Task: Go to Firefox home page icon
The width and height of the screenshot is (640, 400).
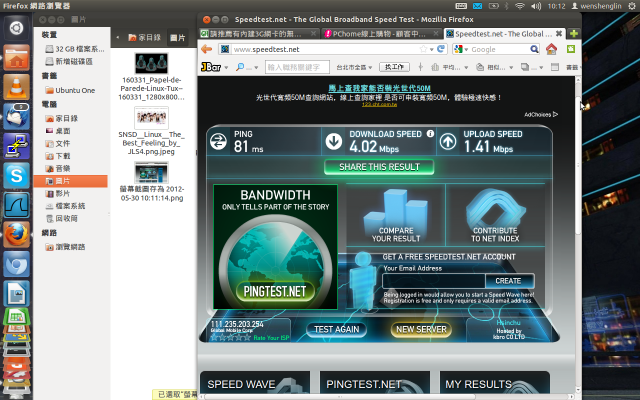Action: (x=551, y=49)
